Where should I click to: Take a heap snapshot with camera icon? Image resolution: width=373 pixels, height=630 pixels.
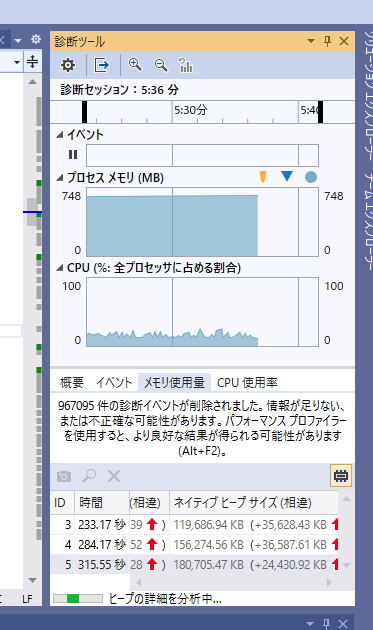[64, 476]
